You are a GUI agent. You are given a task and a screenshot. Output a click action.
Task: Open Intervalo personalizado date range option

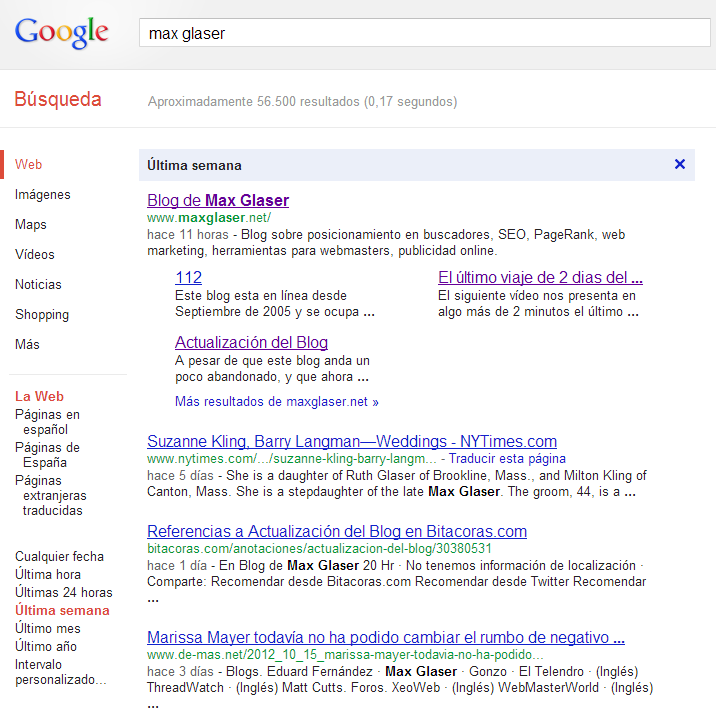pyautogui.click(x=60, y=672)
